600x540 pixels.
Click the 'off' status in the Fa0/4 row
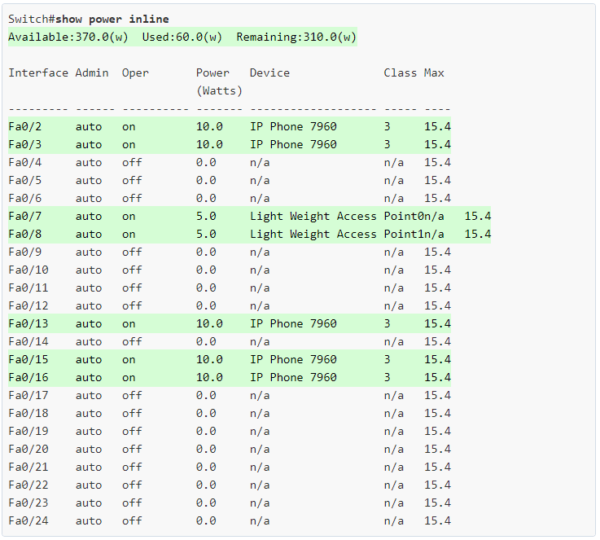[x=132, y=162]
